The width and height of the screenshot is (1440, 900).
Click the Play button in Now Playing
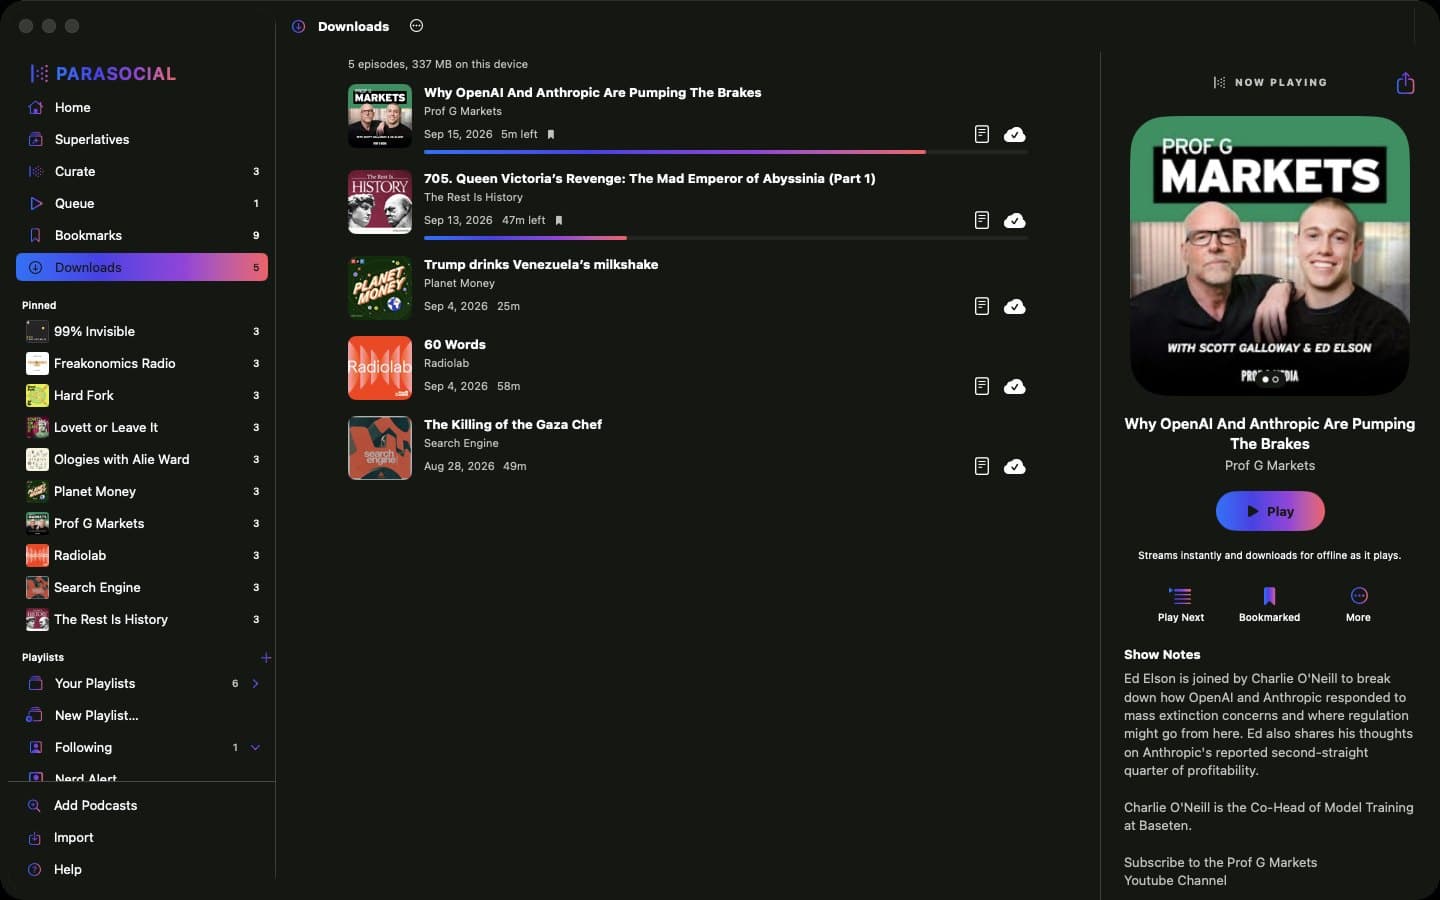click(1270, 511)
